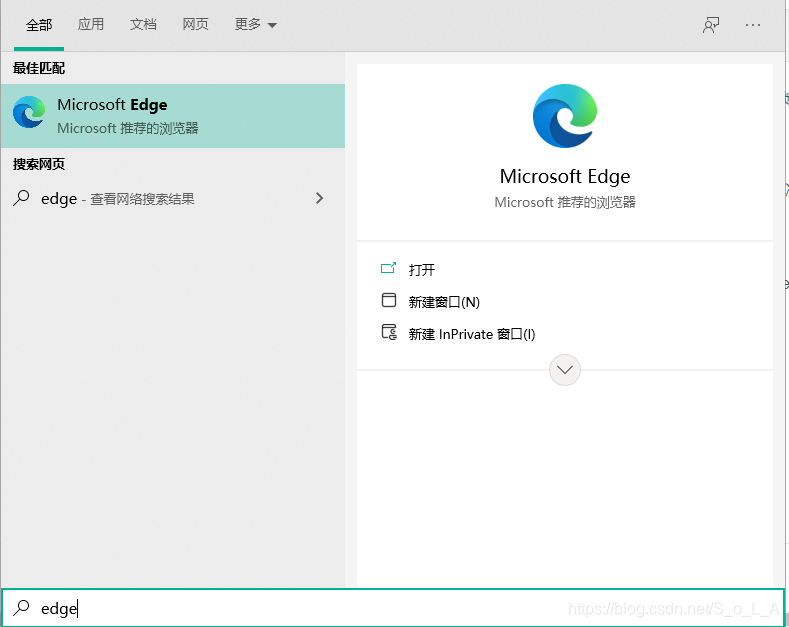The image size is (789, 627).
Task: Click Microsoft Edge title in details pane
Action: tap(565, 177)
